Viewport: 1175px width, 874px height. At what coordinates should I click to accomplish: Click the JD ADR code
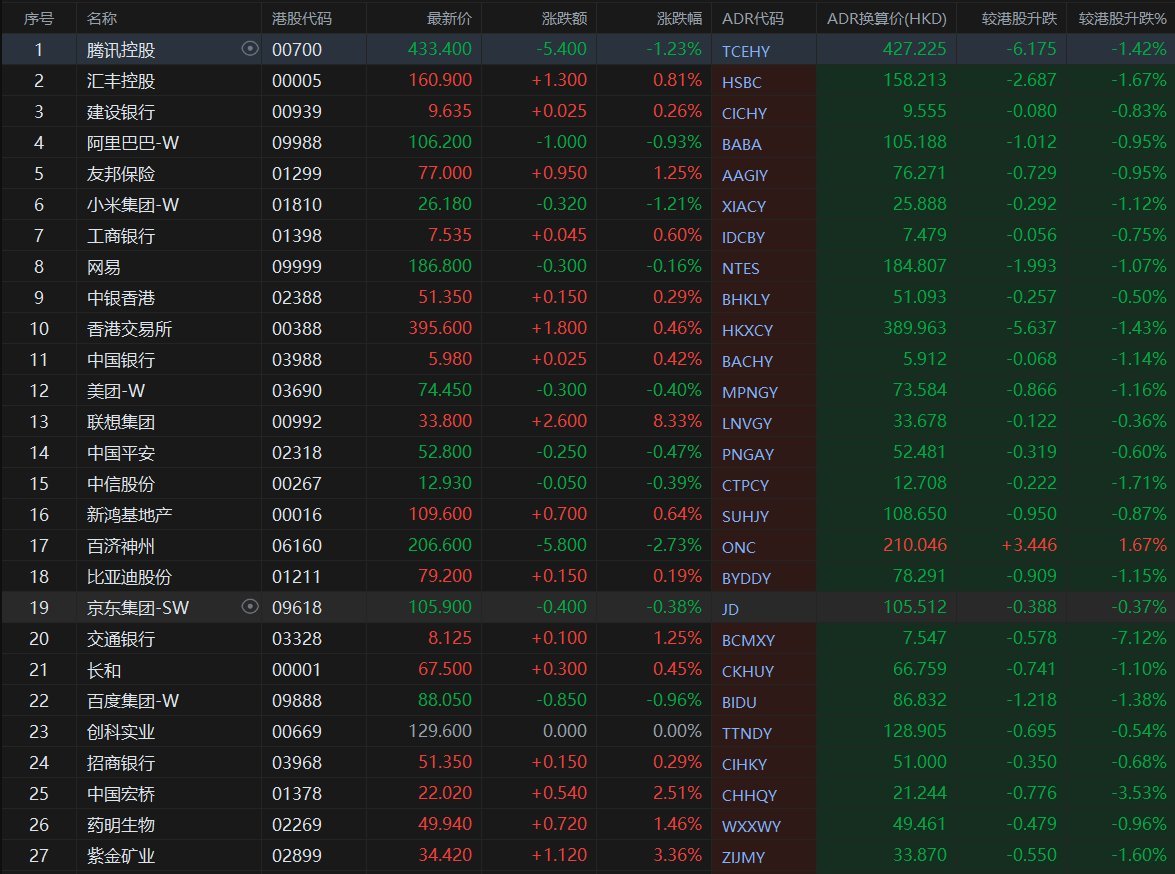730,609
